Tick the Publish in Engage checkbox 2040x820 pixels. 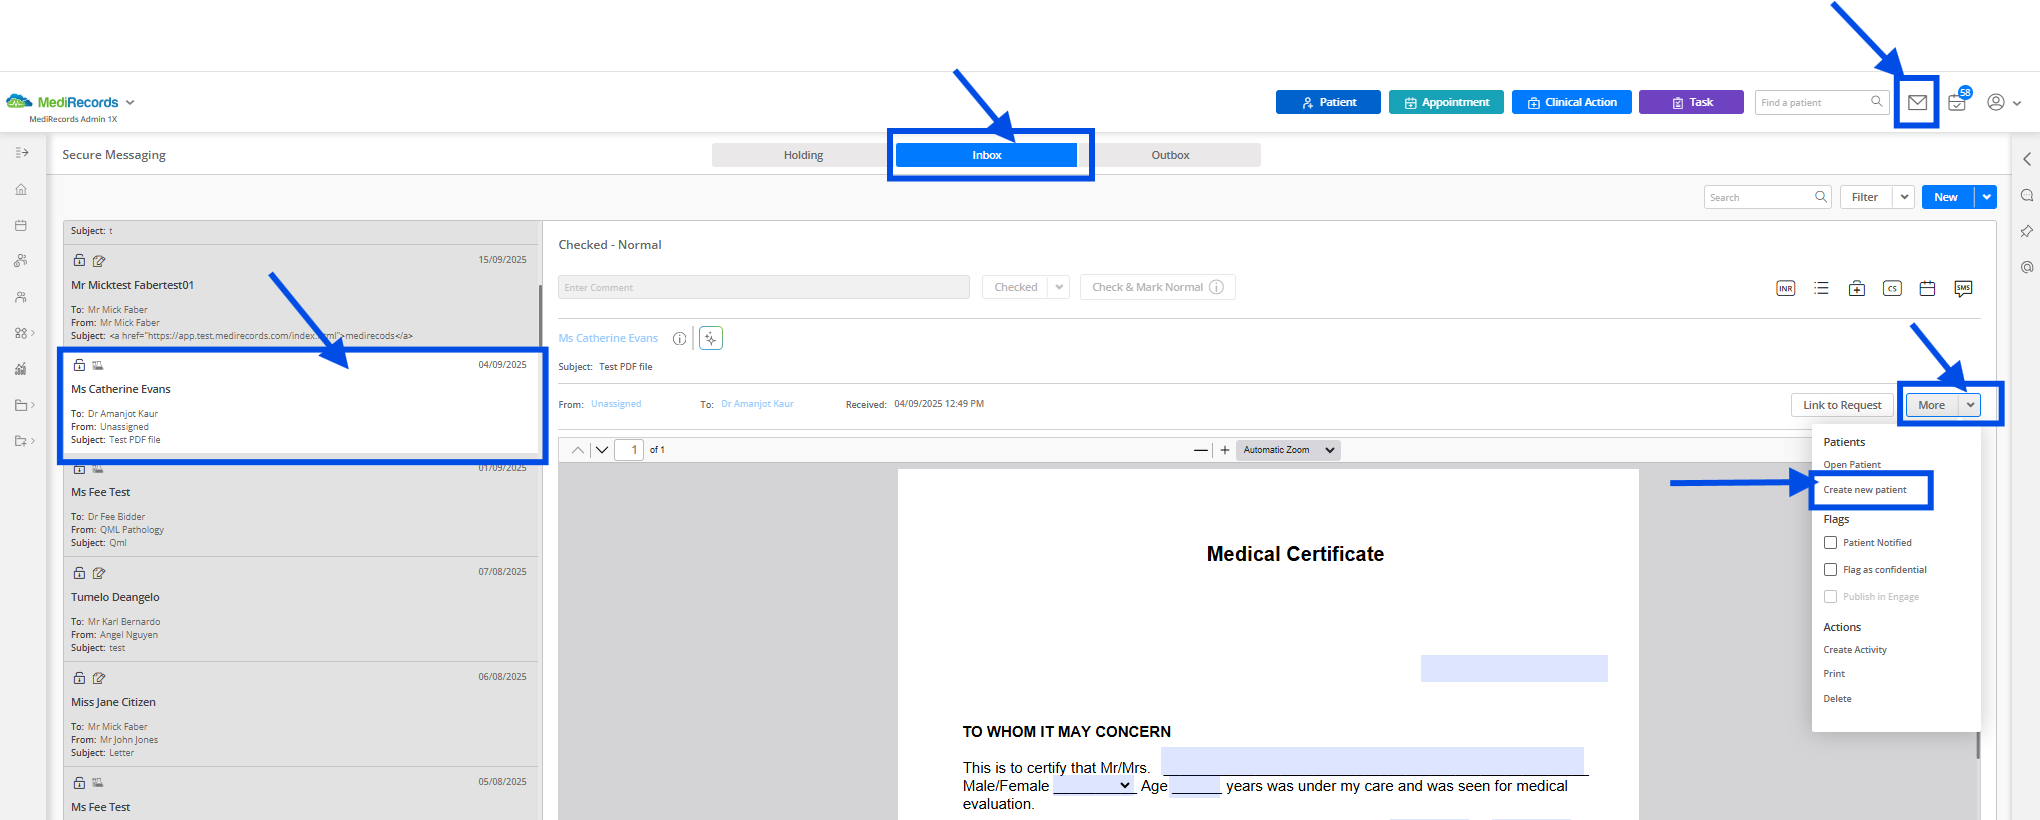click(1831, 597)
